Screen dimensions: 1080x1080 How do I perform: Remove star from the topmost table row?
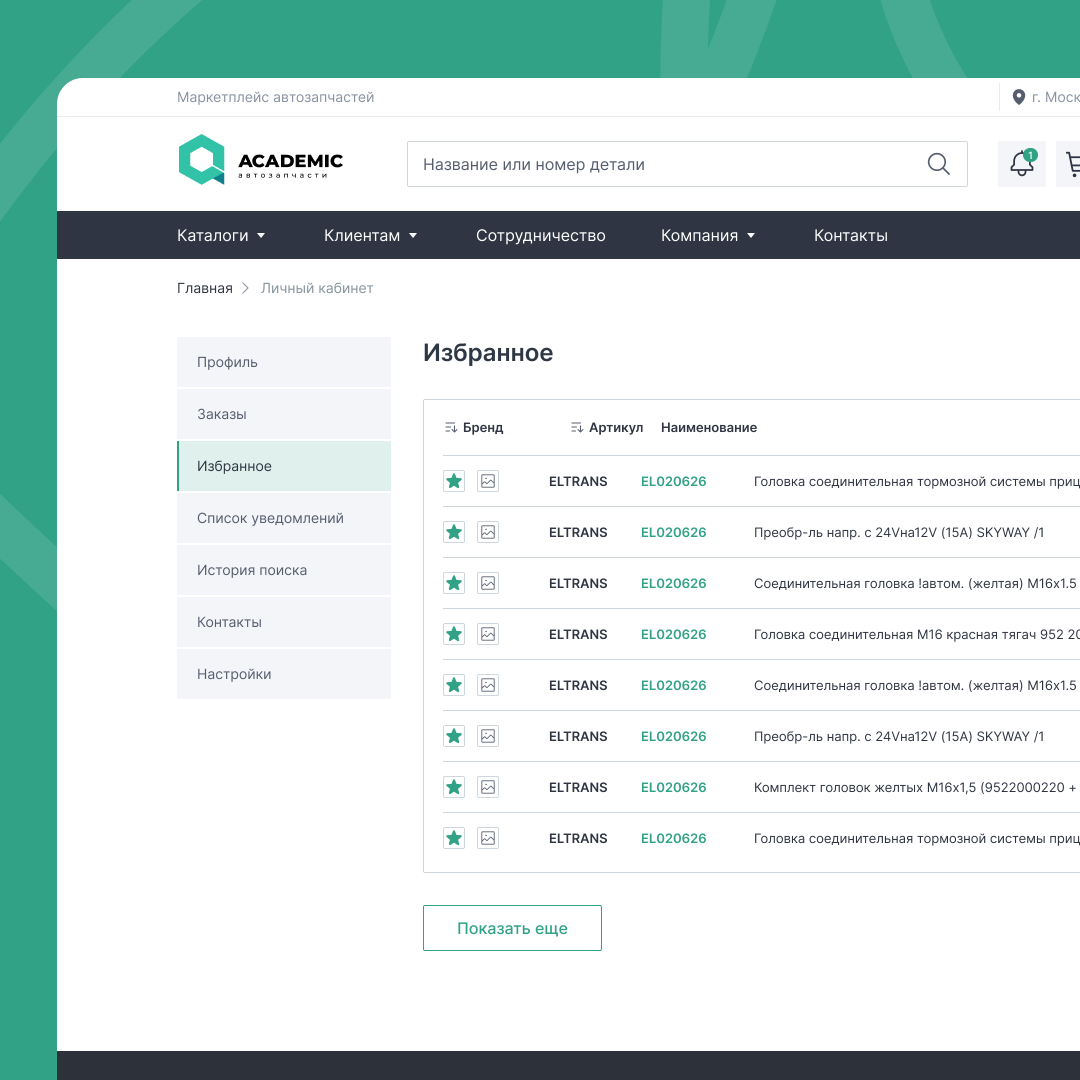click(x=454, y=481)
